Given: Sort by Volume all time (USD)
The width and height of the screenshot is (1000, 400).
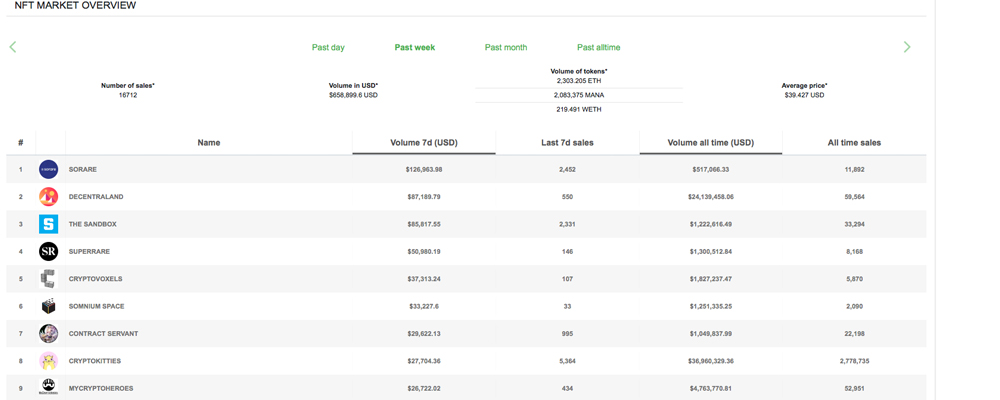Looking at the screenshot, I should pyautogui.click(x=710, y=143).
